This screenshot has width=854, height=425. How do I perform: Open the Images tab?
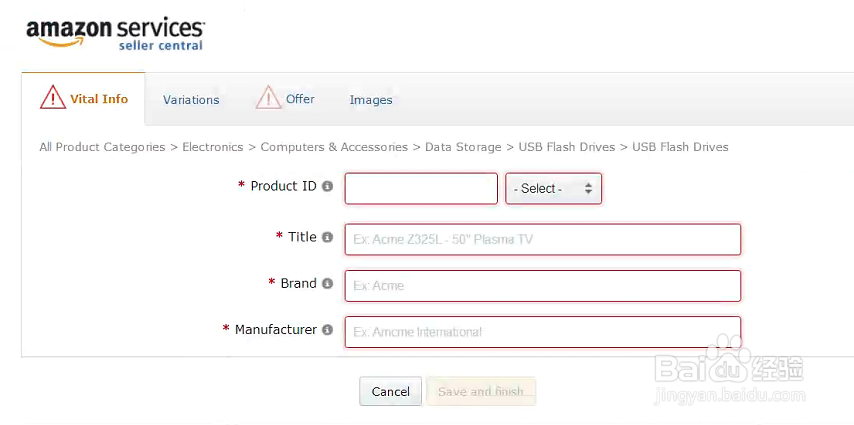tap(371, 100)
